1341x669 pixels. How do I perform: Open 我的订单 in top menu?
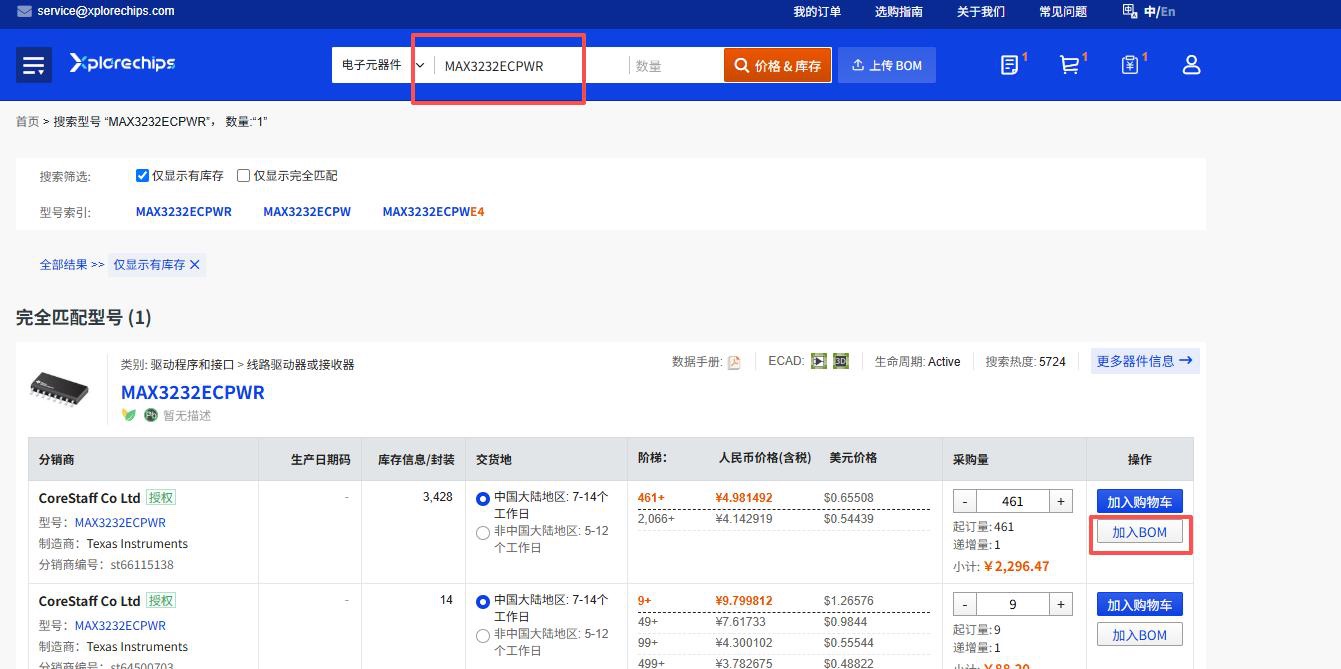817,12
